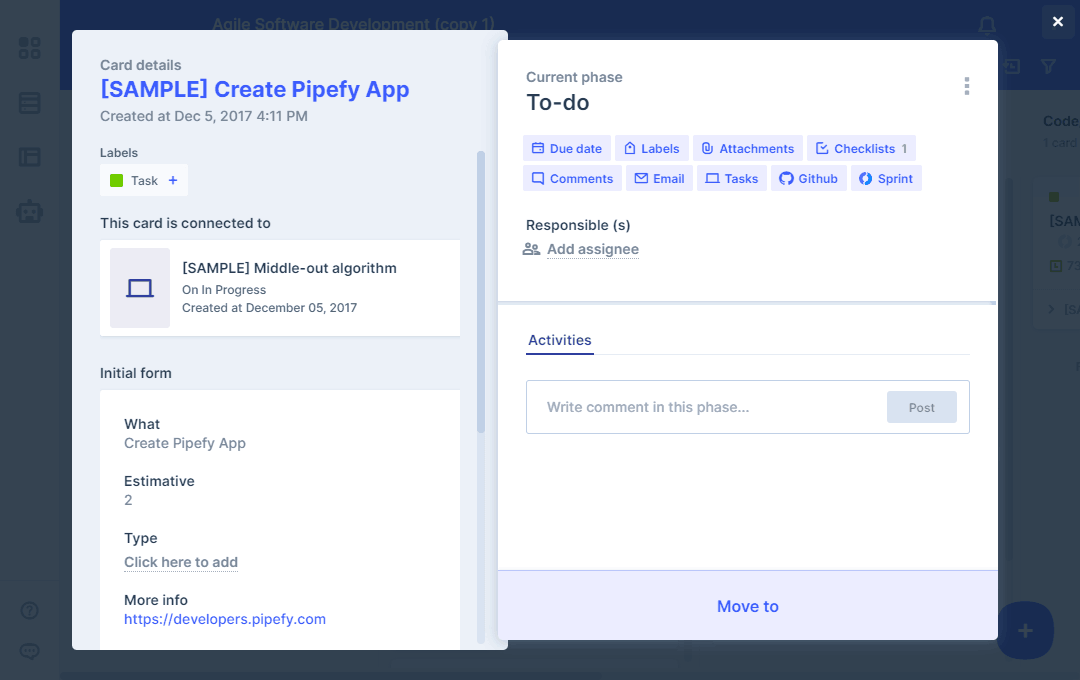Viewport: 1080px width, 680px height.
Task: Set the card Due date
Action: tap(566, 148)
